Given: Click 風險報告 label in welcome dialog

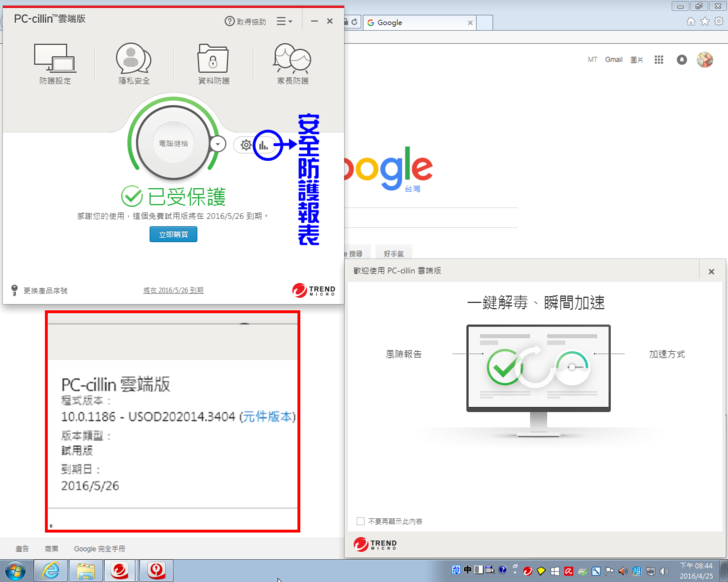Looking at the screenshot, I should pyautogui.click(x=403, y=355).
